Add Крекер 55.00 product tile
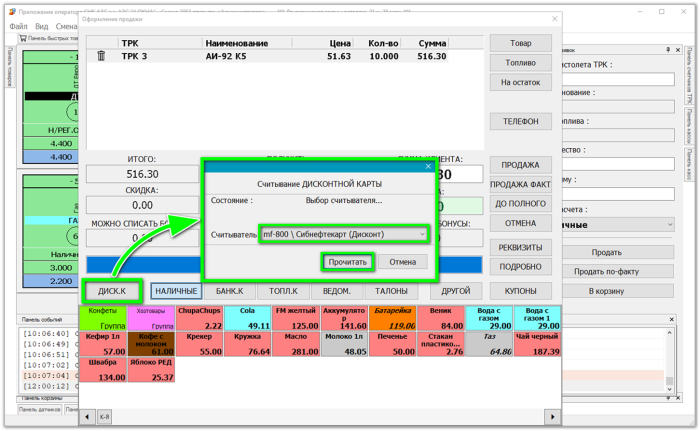The width and height of the screenshot is (700, 431). coord(200,344)
